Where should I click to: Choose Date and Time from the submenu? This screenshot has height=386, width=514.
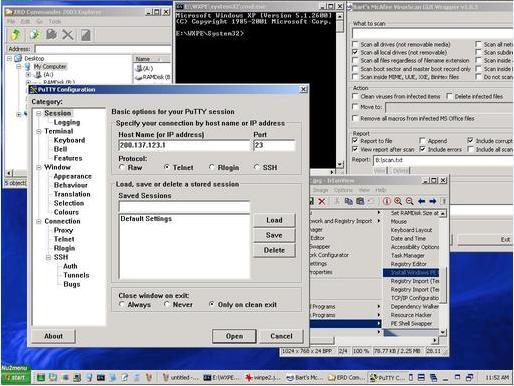click(x=408, y=238)
